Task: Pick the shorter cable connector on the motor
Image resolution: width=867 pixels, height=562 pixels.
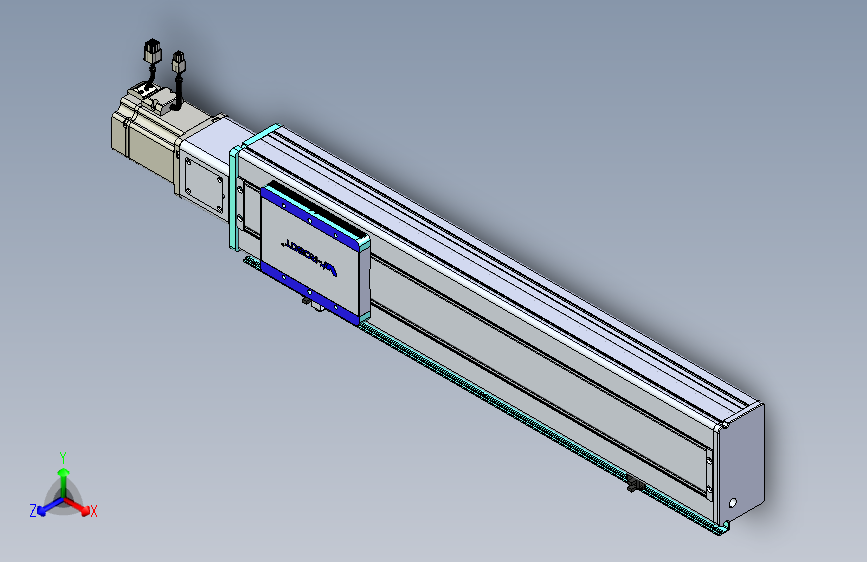Action: 179,62
